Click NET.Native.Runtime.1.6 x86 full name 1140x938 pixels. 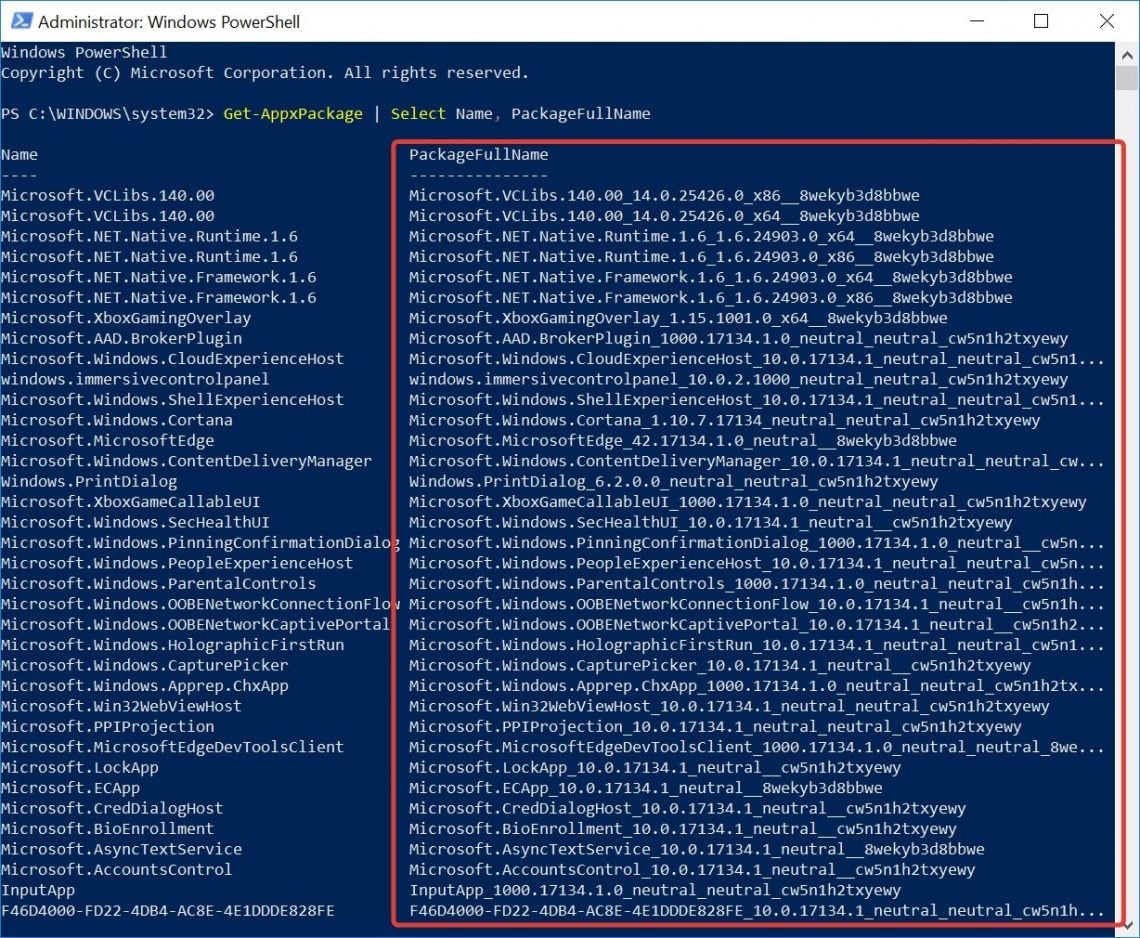[x=701, y=257]
